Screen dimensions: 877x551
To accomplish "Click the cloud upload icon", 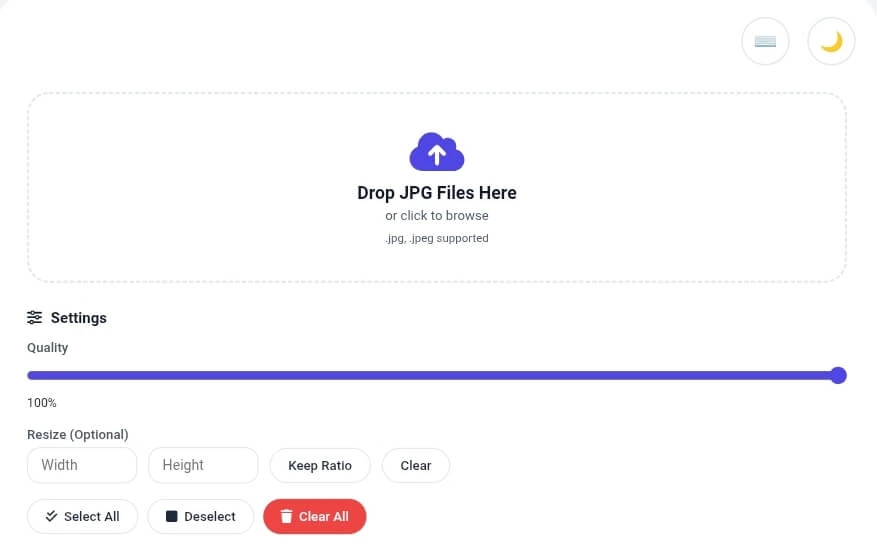I will click(x=437, y=152).
